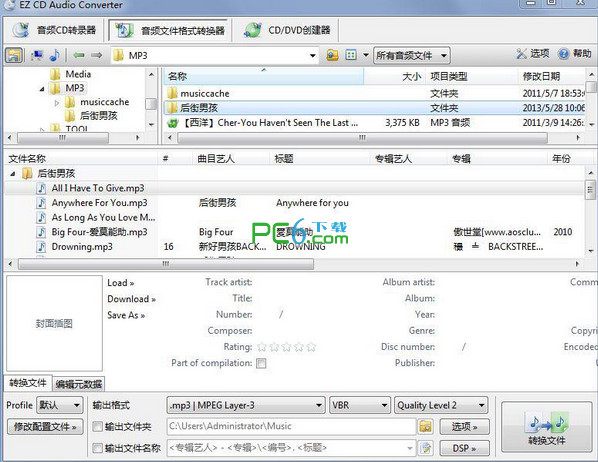Enable the 输出文件名称 checkbox
Screen dimensions: 598x462
[x=98, y=448]
